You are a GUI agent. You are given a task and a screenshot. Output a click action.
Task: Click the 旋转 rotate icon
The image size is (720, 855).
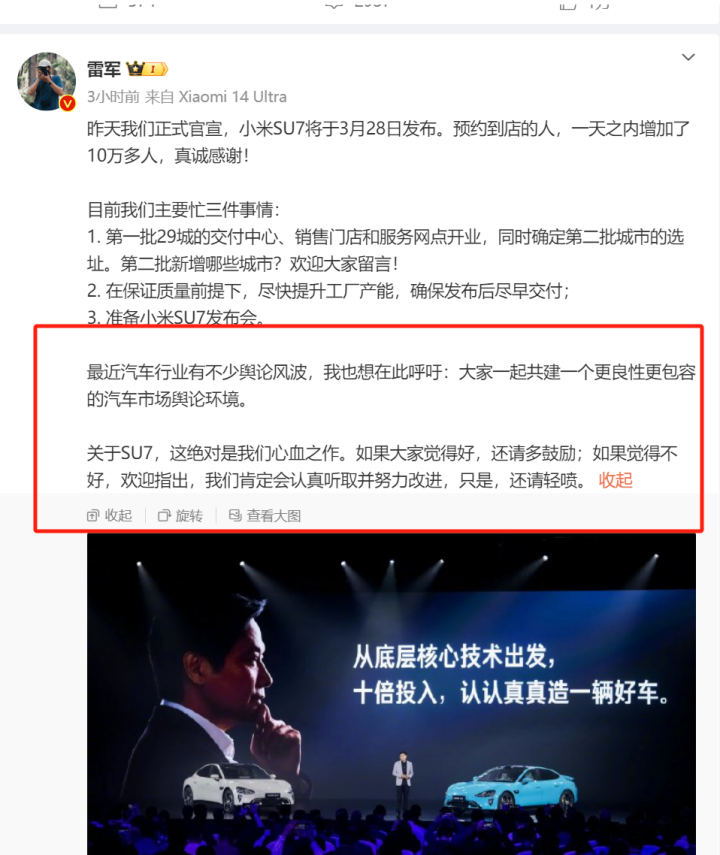pyautogui.click(x=164, y=515)
